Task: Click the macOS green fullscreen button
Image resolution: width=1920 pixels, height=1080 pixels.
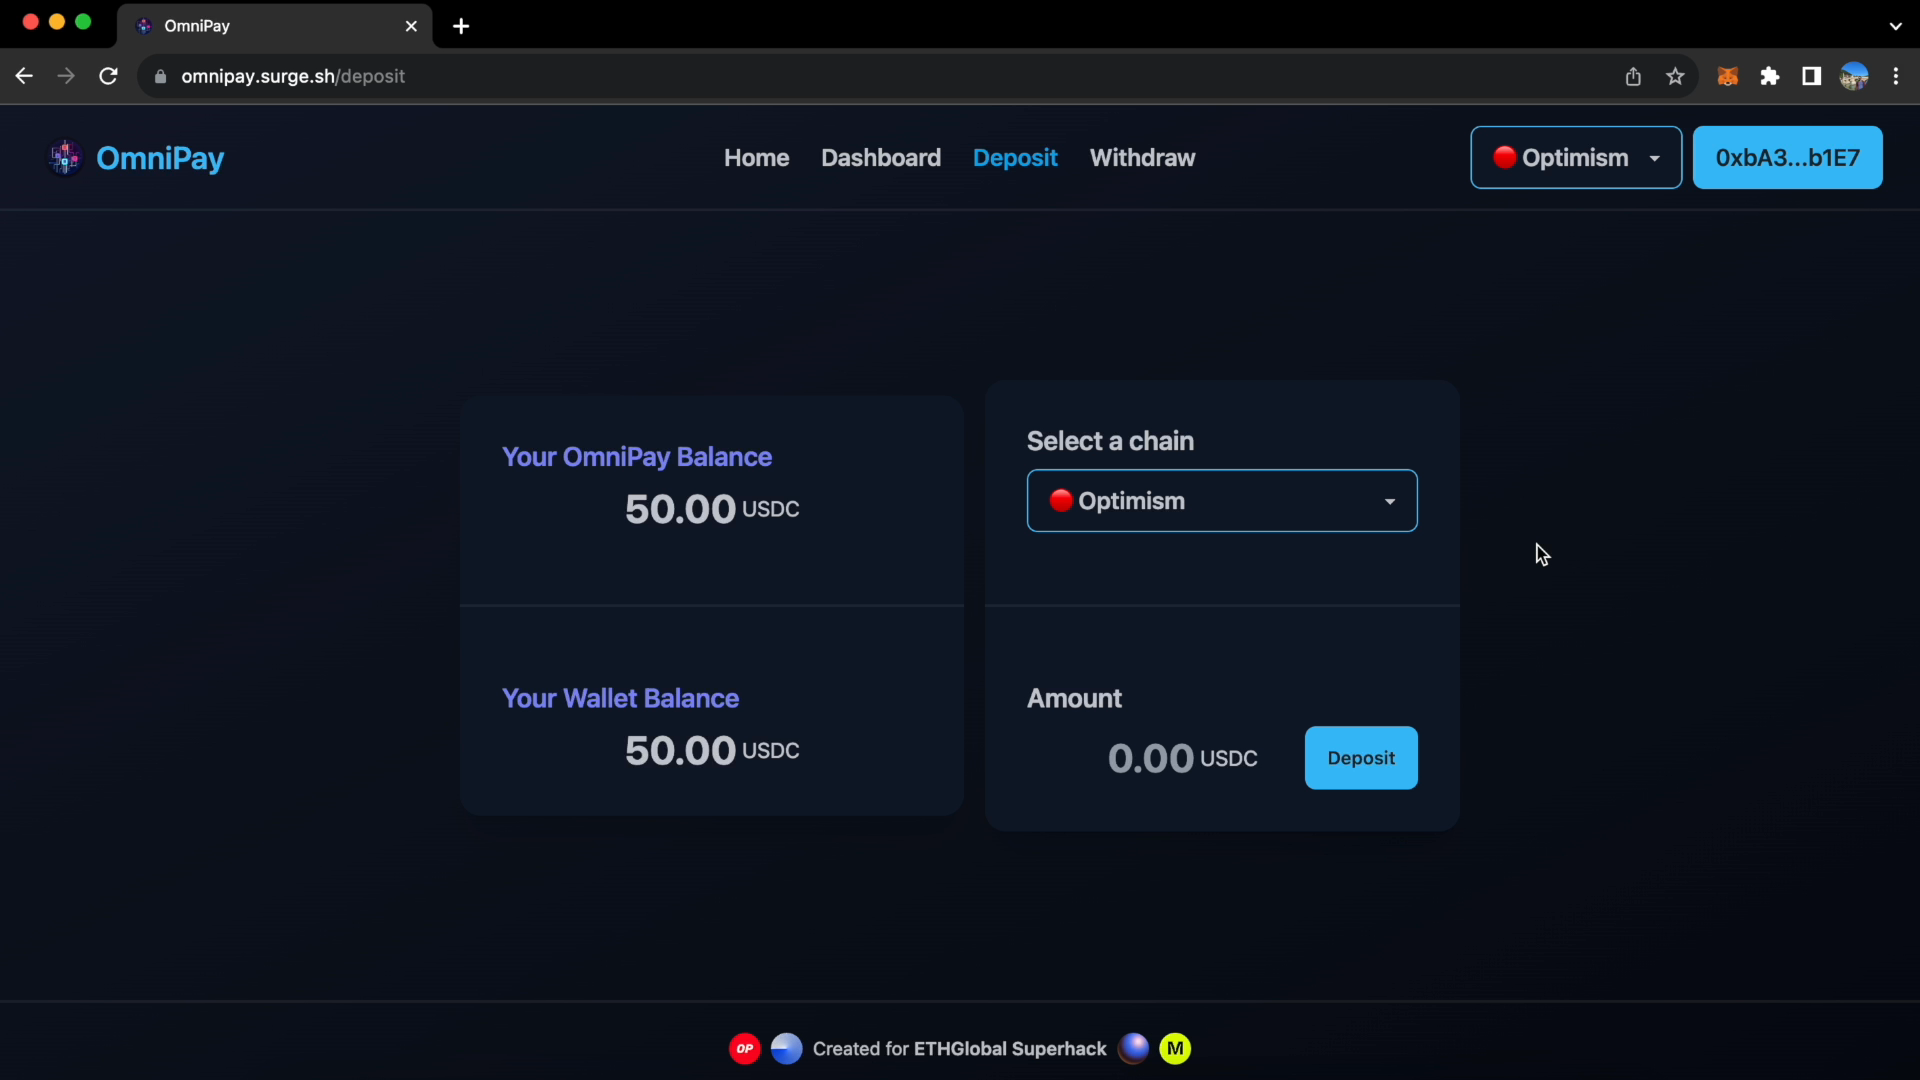Action: click(83, 22)
